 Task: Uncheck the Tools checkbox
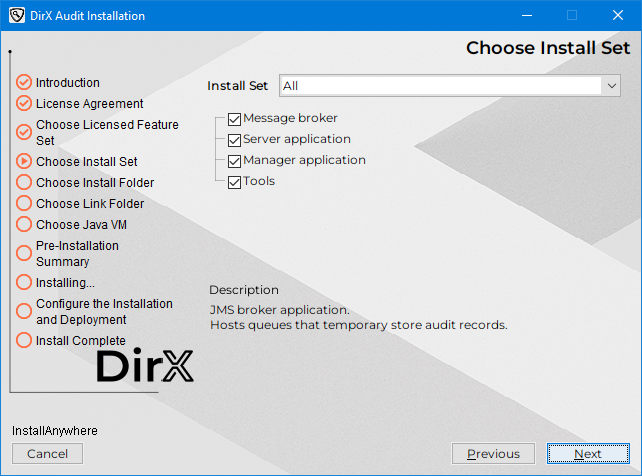[235, 182]
